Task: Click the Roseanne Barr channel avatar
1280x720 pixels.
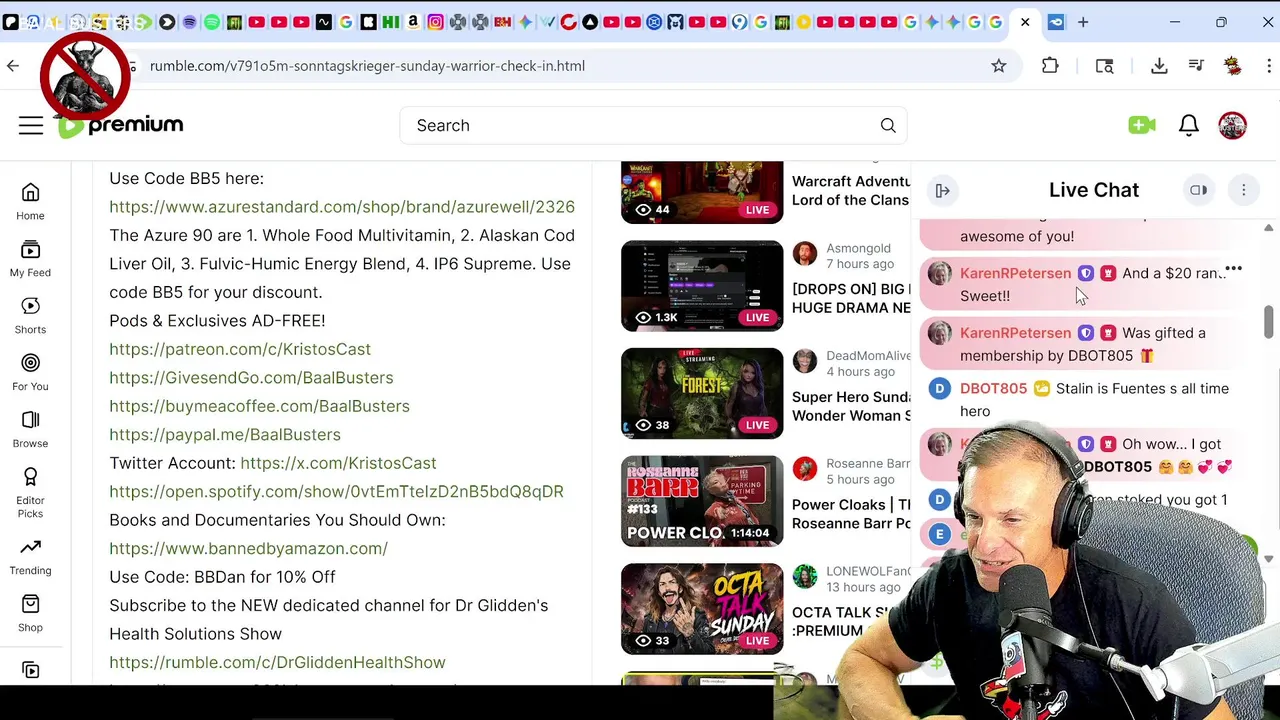Action: [805, 468]
